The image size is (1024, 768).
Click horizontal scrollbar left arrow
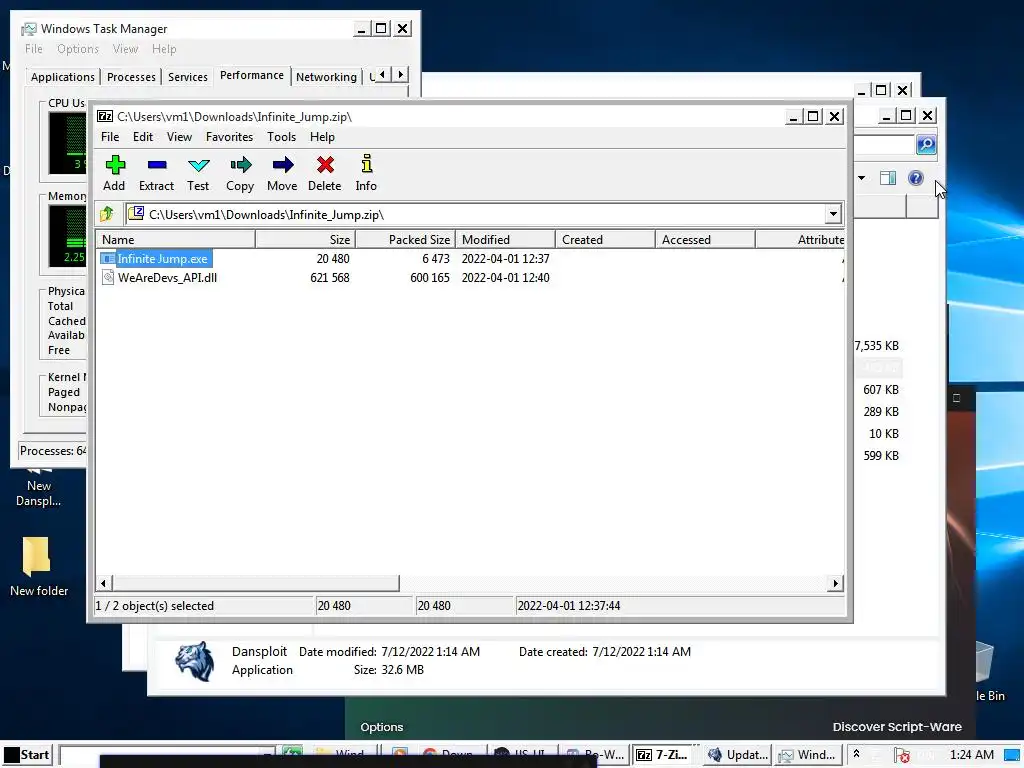click(104, 583)
